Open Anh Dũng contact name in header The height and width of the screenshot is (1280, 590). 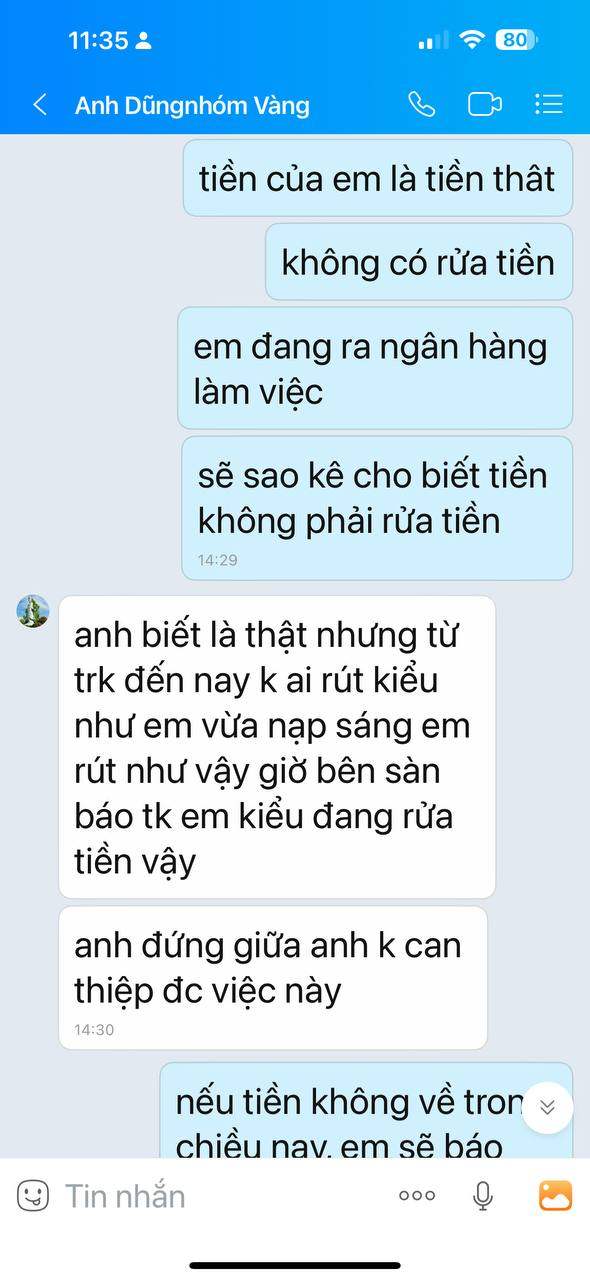pyautogui.click(x=192, y=104)
